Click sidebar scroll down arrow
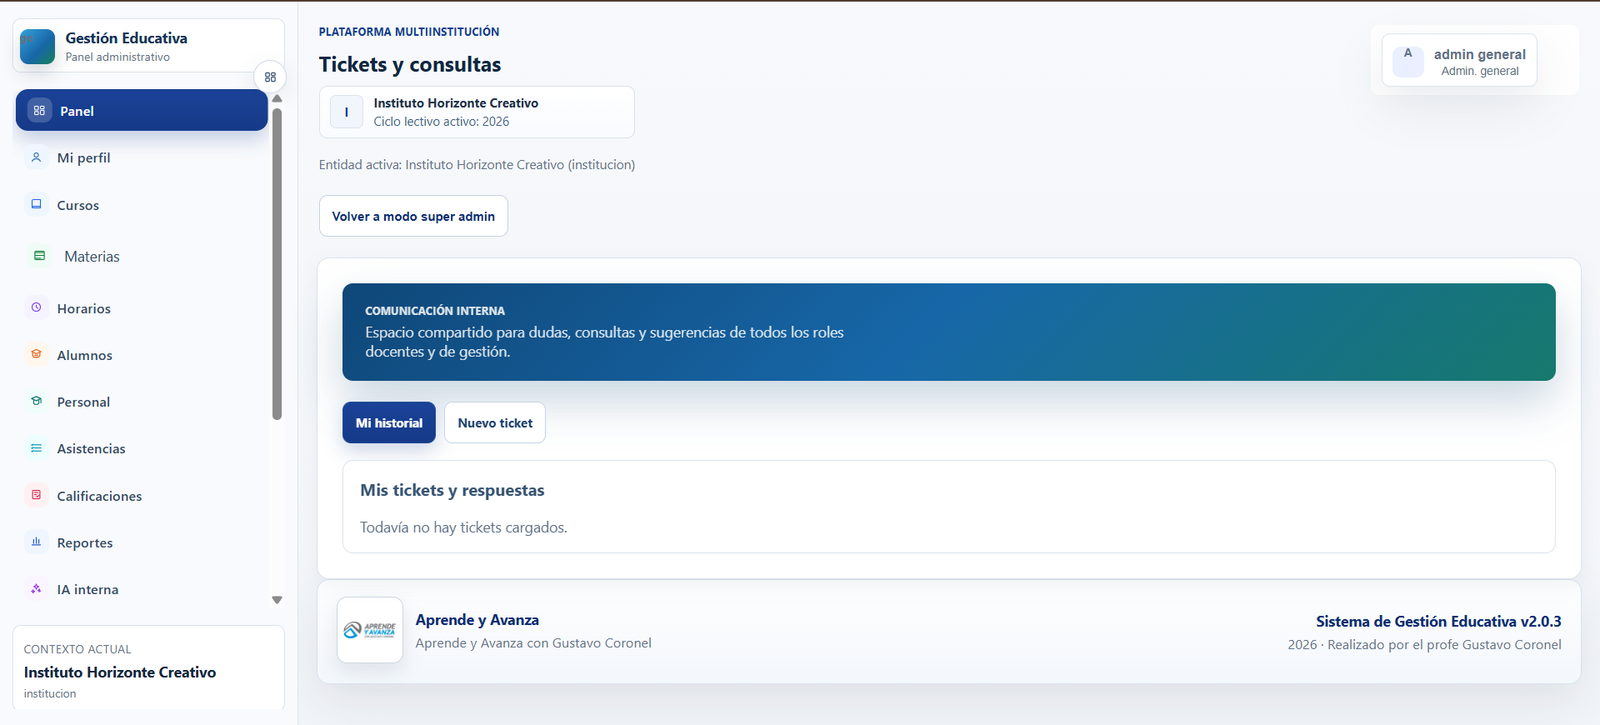The height and width of the screenshot is (725, 1600). point(277,600)
